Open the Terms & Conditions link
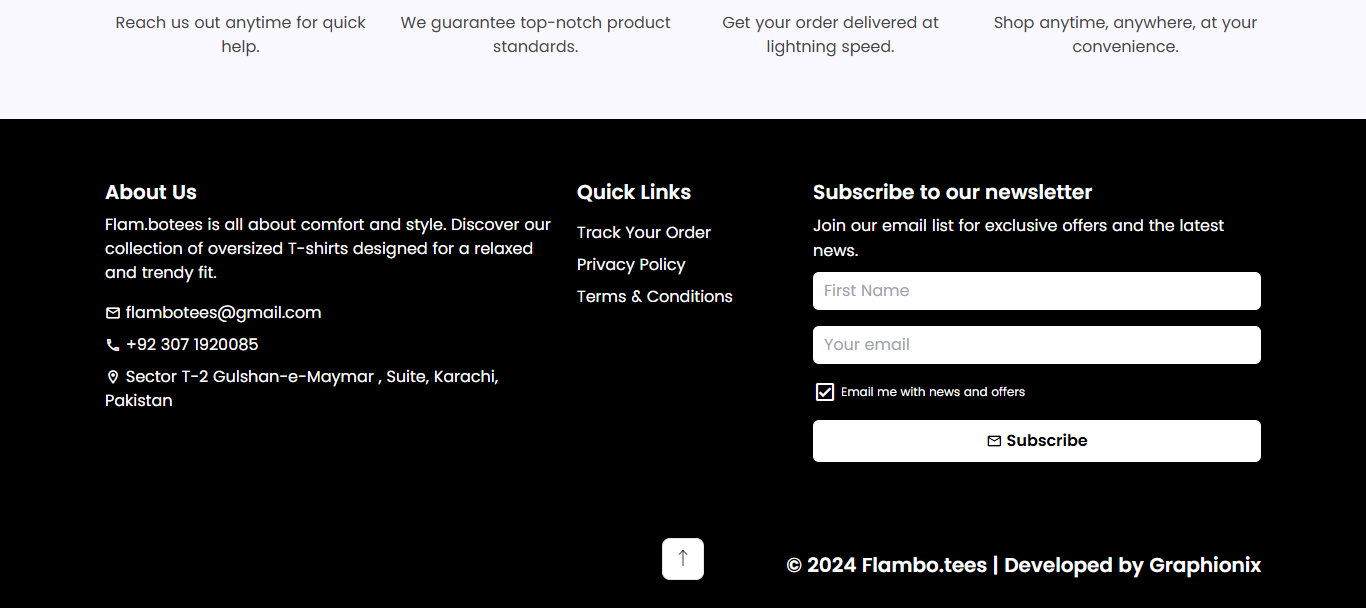The width and height of the screenshot is (1366, 608). [655, 296]
